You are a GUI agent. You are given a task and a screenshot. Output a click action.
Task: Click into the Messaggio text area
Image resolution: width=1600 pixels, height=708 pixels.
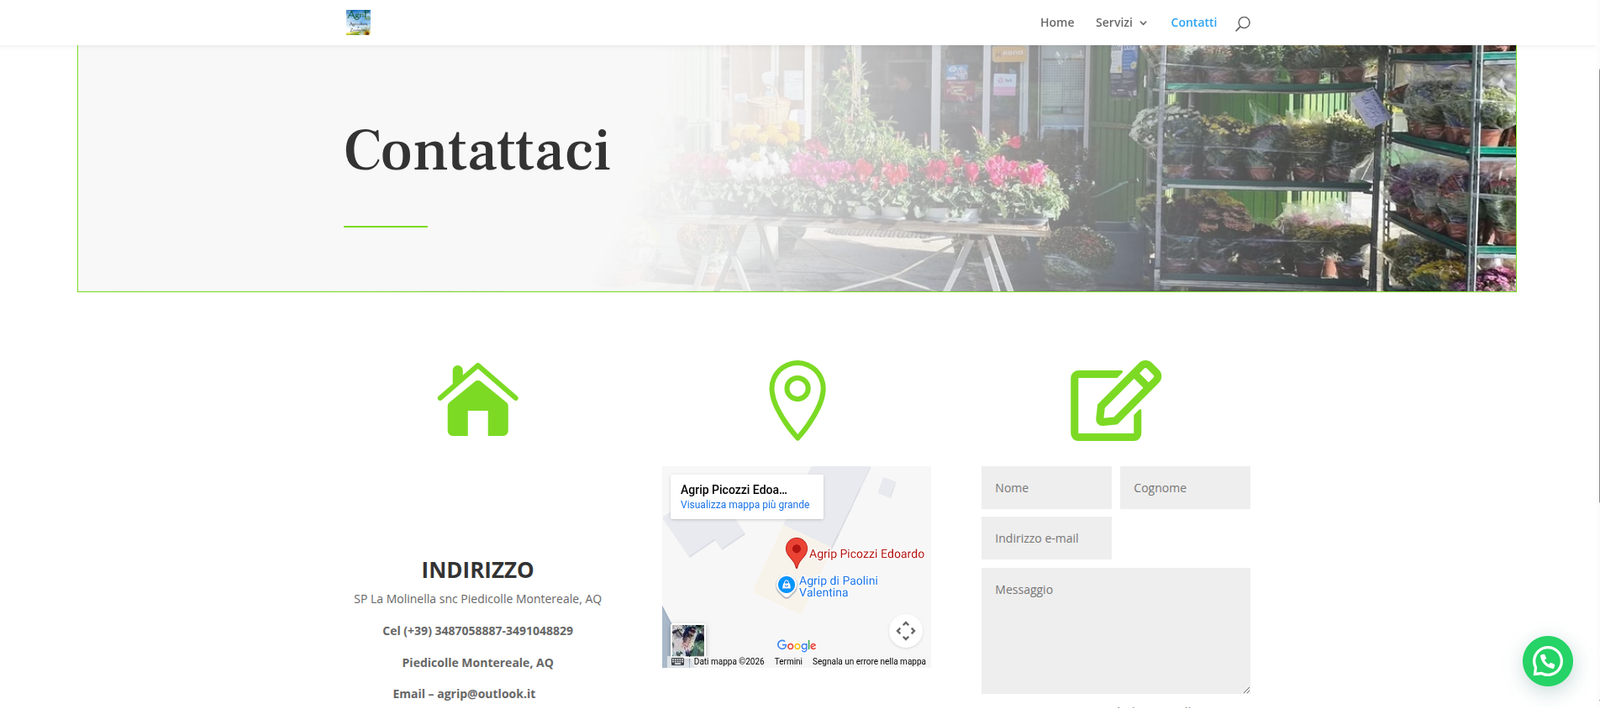1115,630
